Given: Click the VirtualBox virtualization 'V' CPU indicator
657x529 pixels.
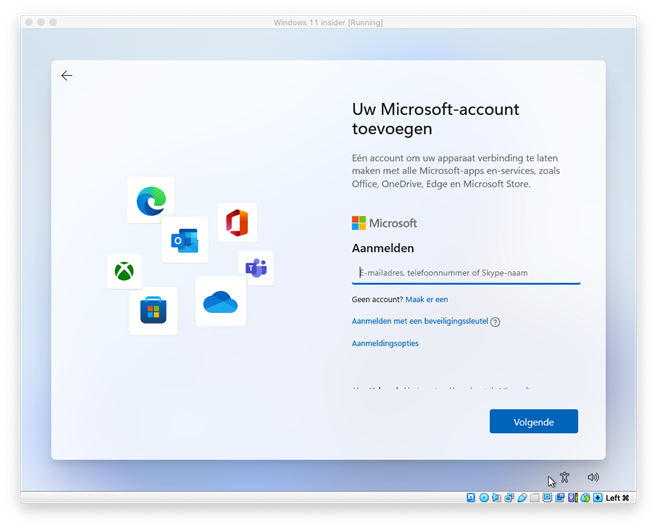Looking at the screenshot, I should click(572, 498).
